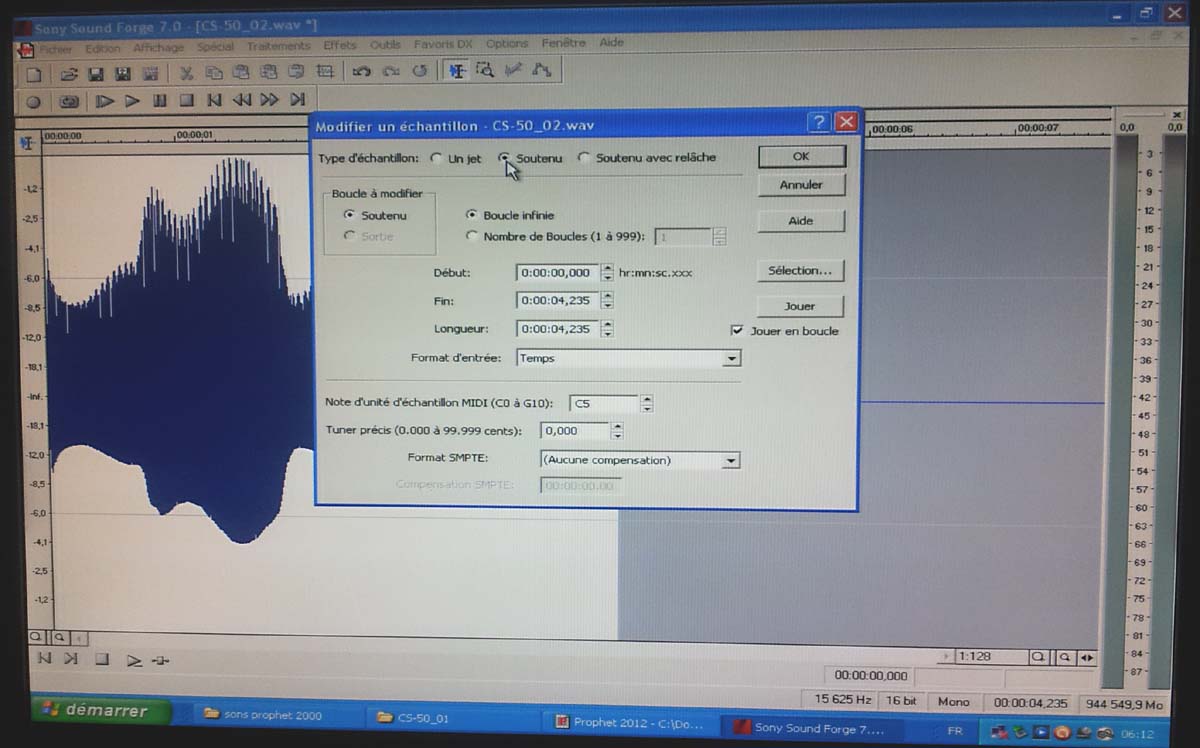Click Rewind in the transport toolbar
1200x748 pixels.
coord(242,100)
